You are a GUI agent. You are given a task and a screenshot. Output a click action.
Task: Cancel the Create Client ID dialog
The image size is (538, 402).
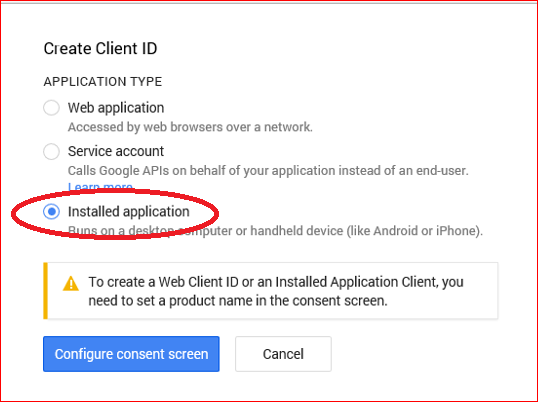[283, 354]
